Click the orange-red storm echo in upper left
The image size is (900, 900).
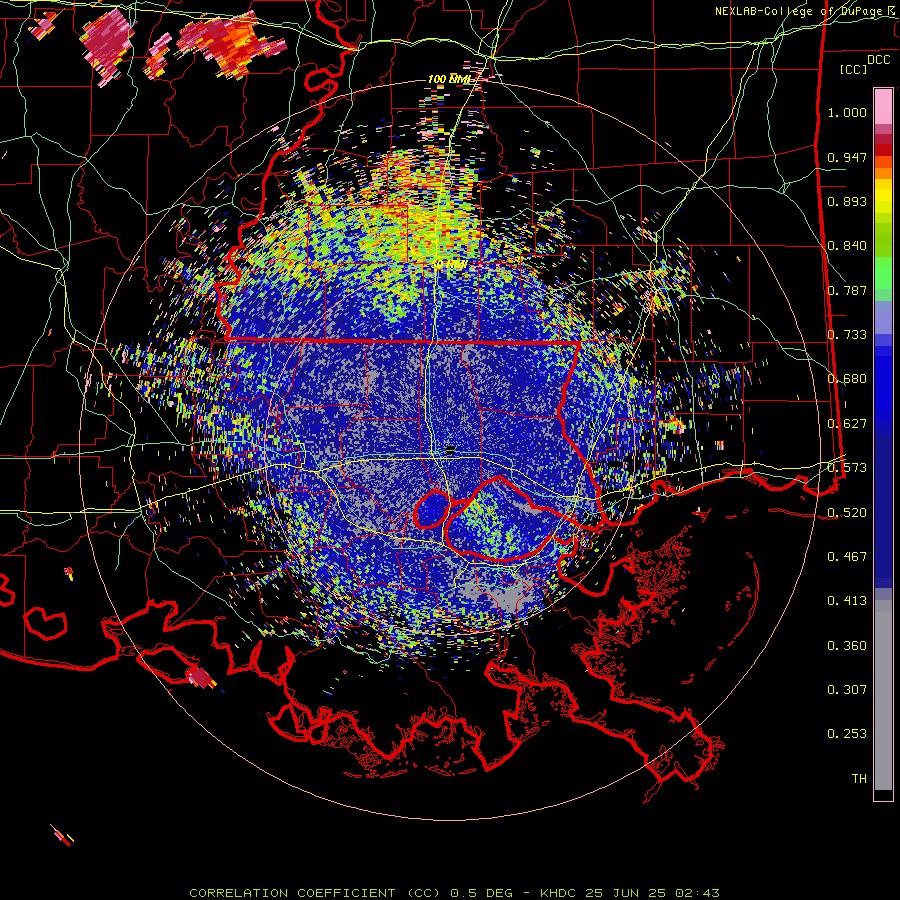232,43
